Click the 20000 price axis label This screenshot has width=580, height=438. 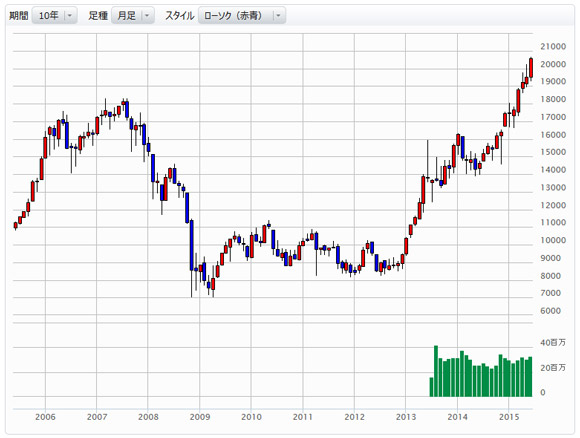coord(553,64)
